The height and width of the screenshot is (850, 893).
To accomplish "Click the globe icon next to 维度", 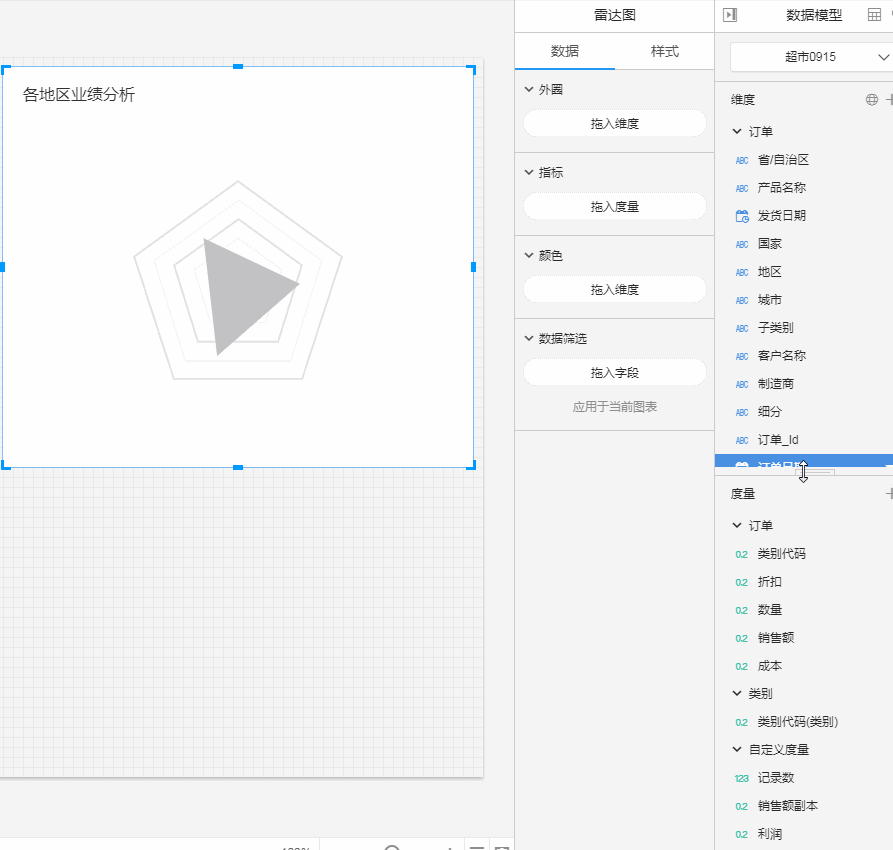I will pyautogui.click(x=871, y=100).
